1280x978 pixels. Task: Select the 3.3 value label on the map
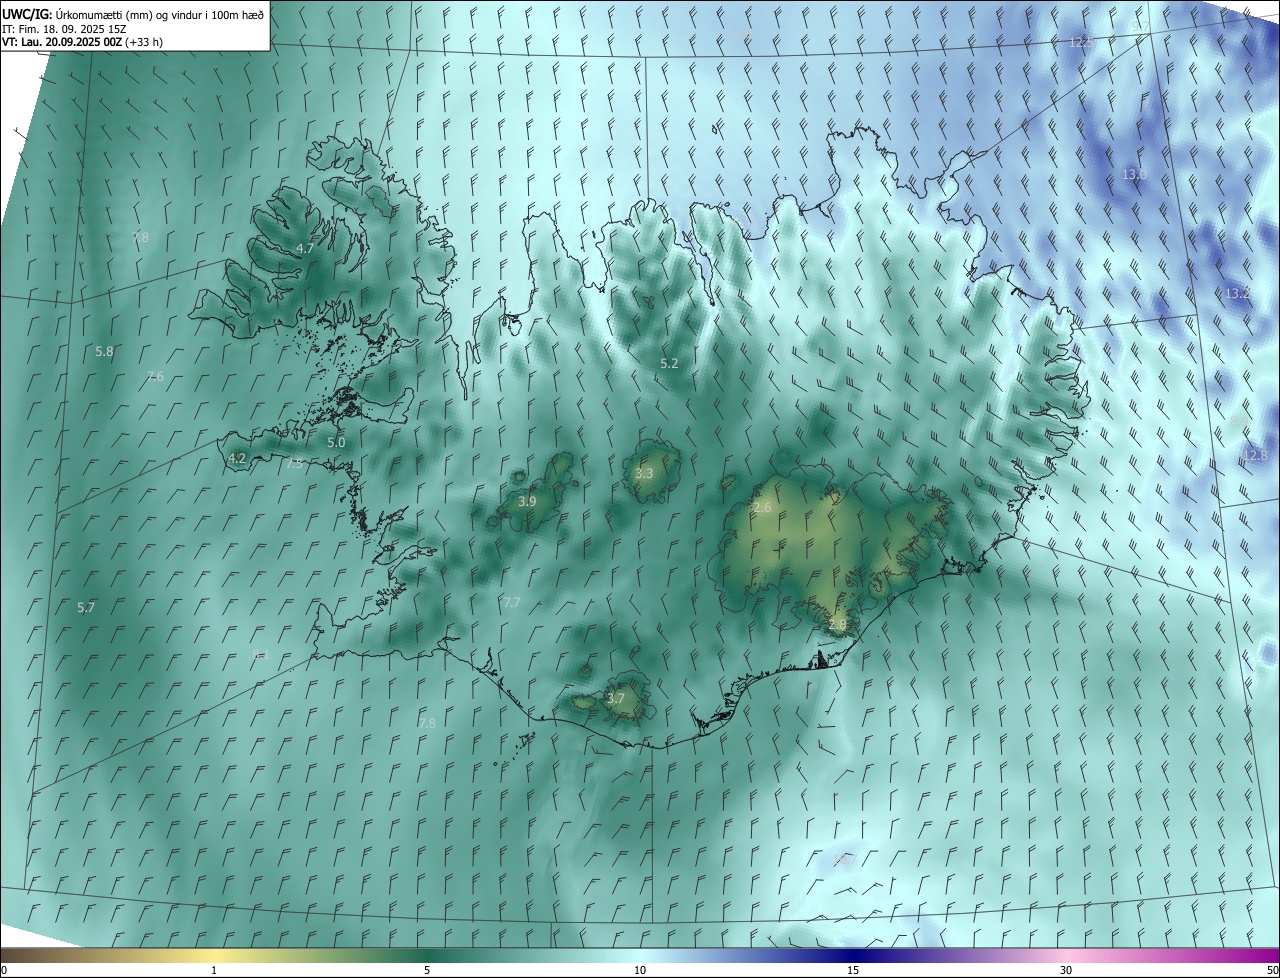click(644, 474)
